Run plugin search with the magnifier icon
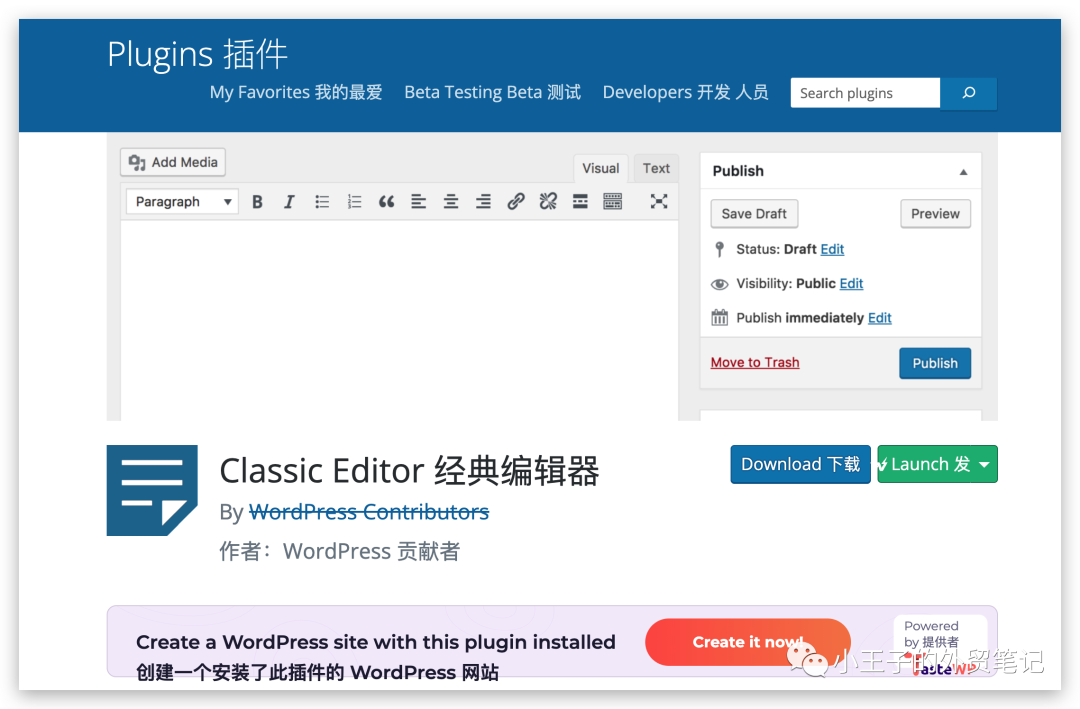This screenshot has width=1080, height=709. pos(967,93)
